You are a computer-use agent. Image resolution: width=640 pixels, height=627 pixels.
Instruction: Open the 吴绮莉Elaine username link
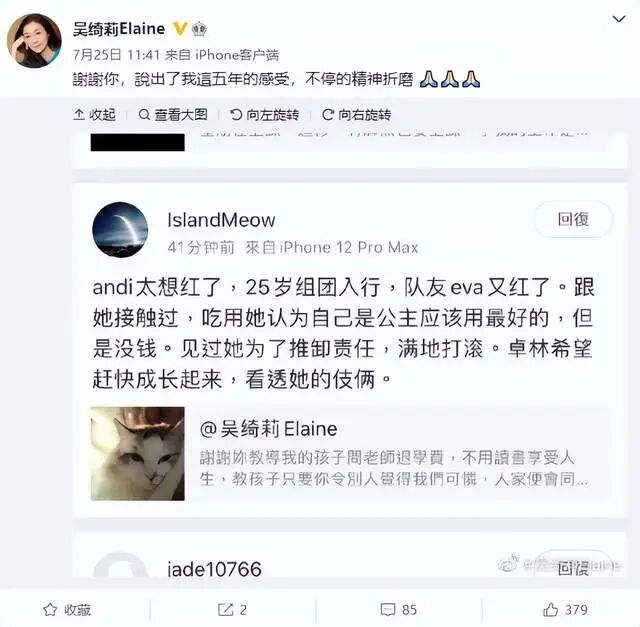(x=119, y=29)
